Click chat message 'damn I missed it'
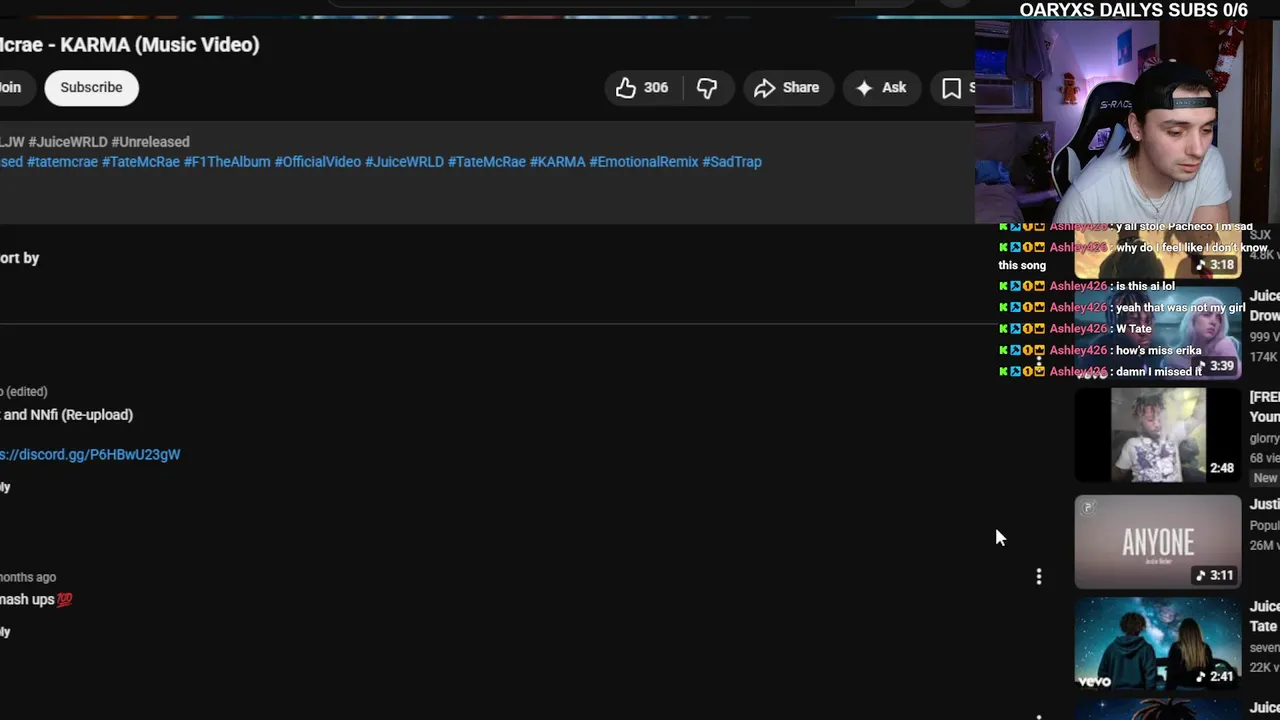The image size is (1280, 720). 1159,371
